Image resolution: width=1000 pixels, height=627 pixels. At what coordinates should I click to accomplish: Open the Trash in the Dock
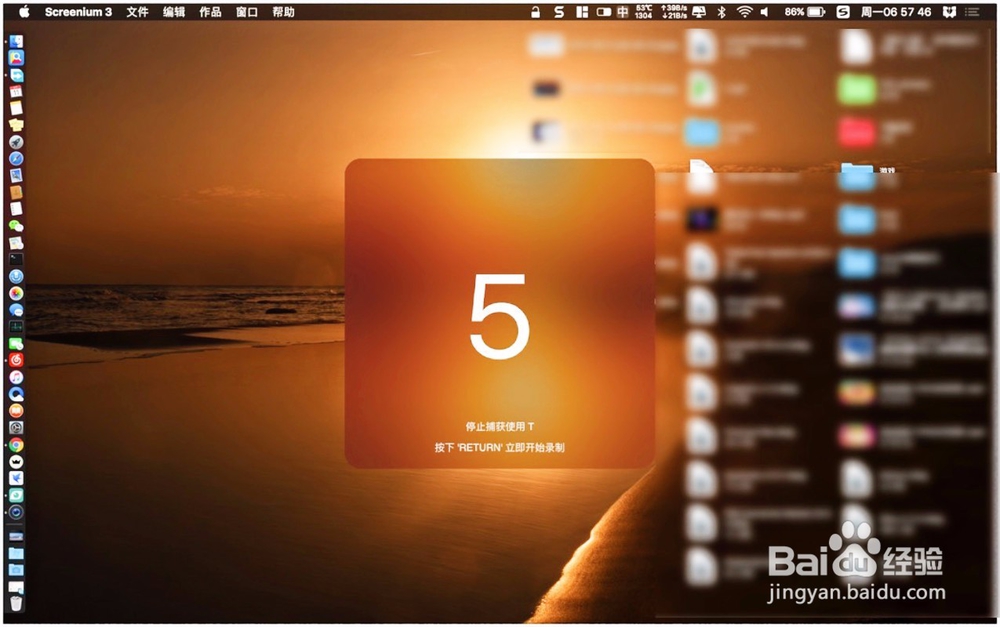[16, 603]
